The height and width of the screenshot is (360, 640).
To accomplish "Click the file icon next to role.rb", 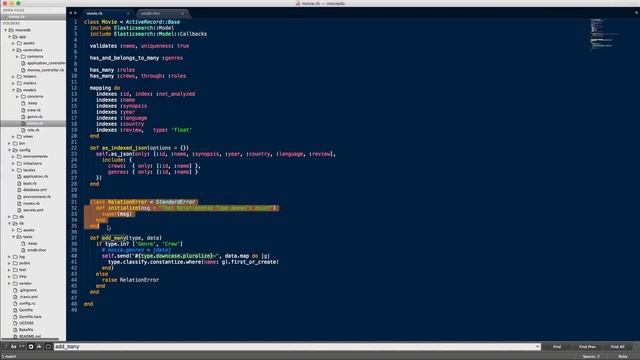I will tap(23, 130).
